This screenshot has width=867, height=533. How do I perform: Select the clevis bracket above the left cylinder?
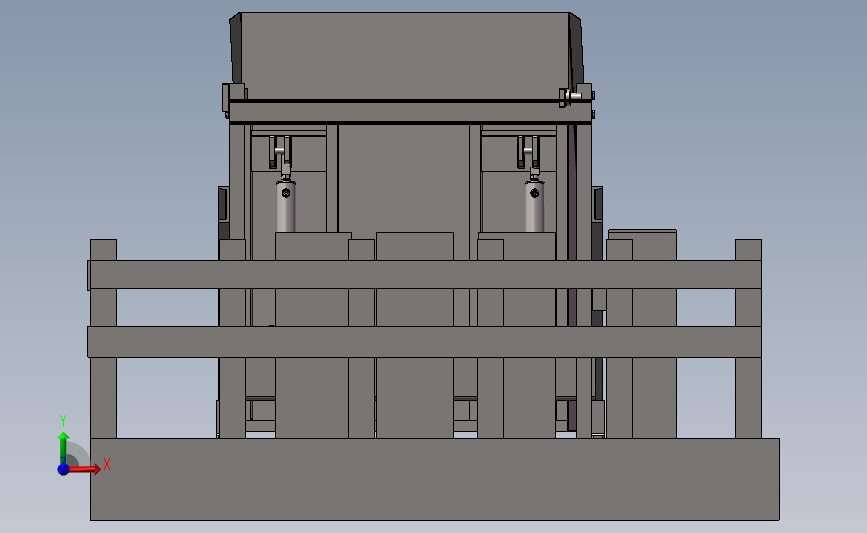pyautogui.click(x=280, y=152)
